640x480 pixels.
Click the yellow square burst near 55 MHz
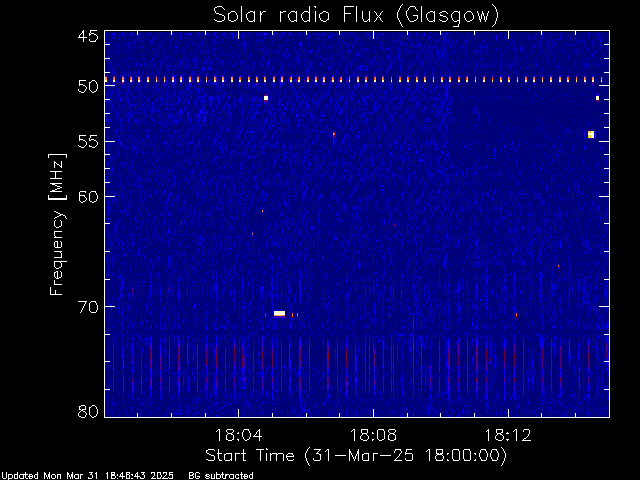point(591,135)
